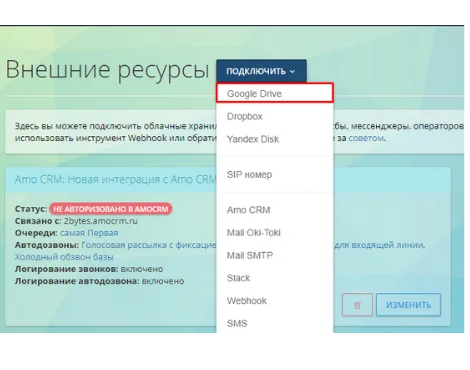
Task: Open Голосовая рассылка с фиксацией link
Action: click(x=149, y=245)
